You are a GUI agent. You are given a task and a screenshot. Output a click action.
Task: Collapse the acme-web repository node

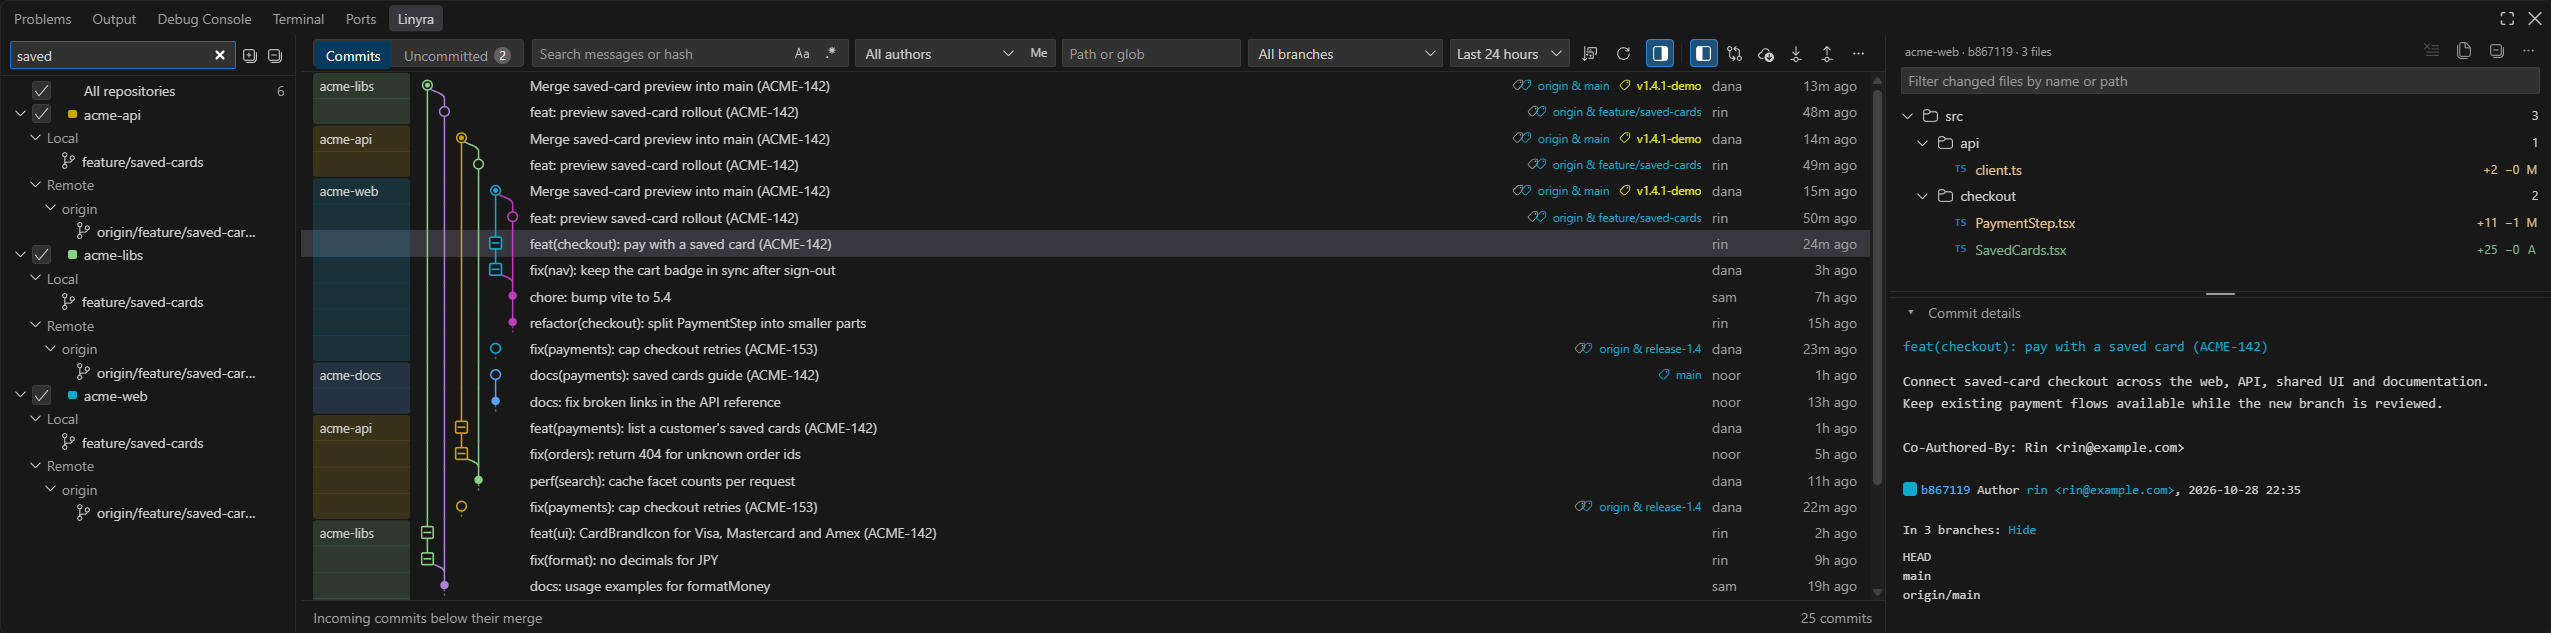(x=20, y=396)
